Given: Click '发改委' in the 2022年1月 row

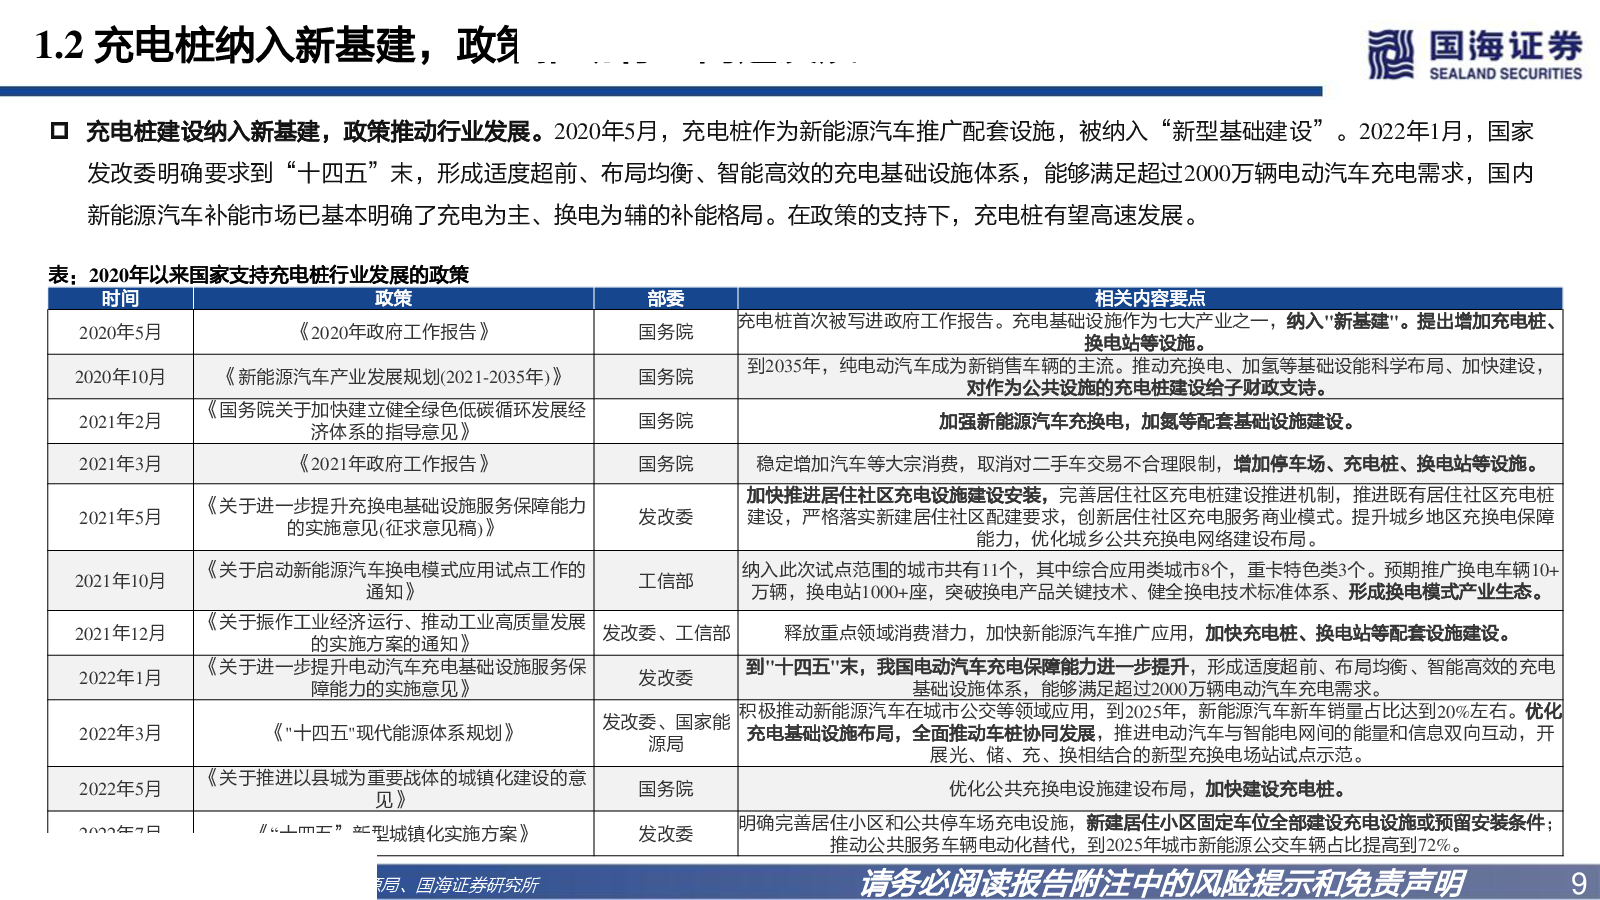Looking at the screenshot, I should pos(666,678).
